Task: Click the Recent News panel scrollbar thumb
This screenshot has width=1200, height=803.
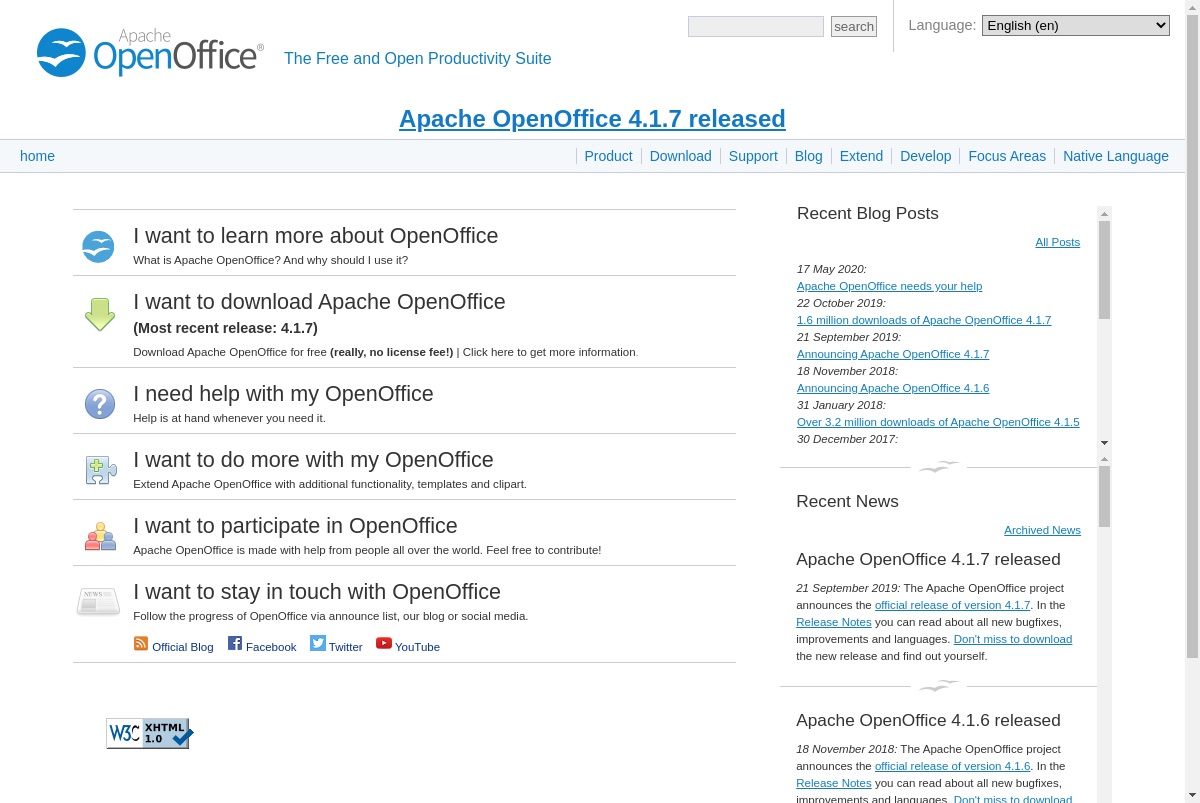Action: pos(1105,496)
